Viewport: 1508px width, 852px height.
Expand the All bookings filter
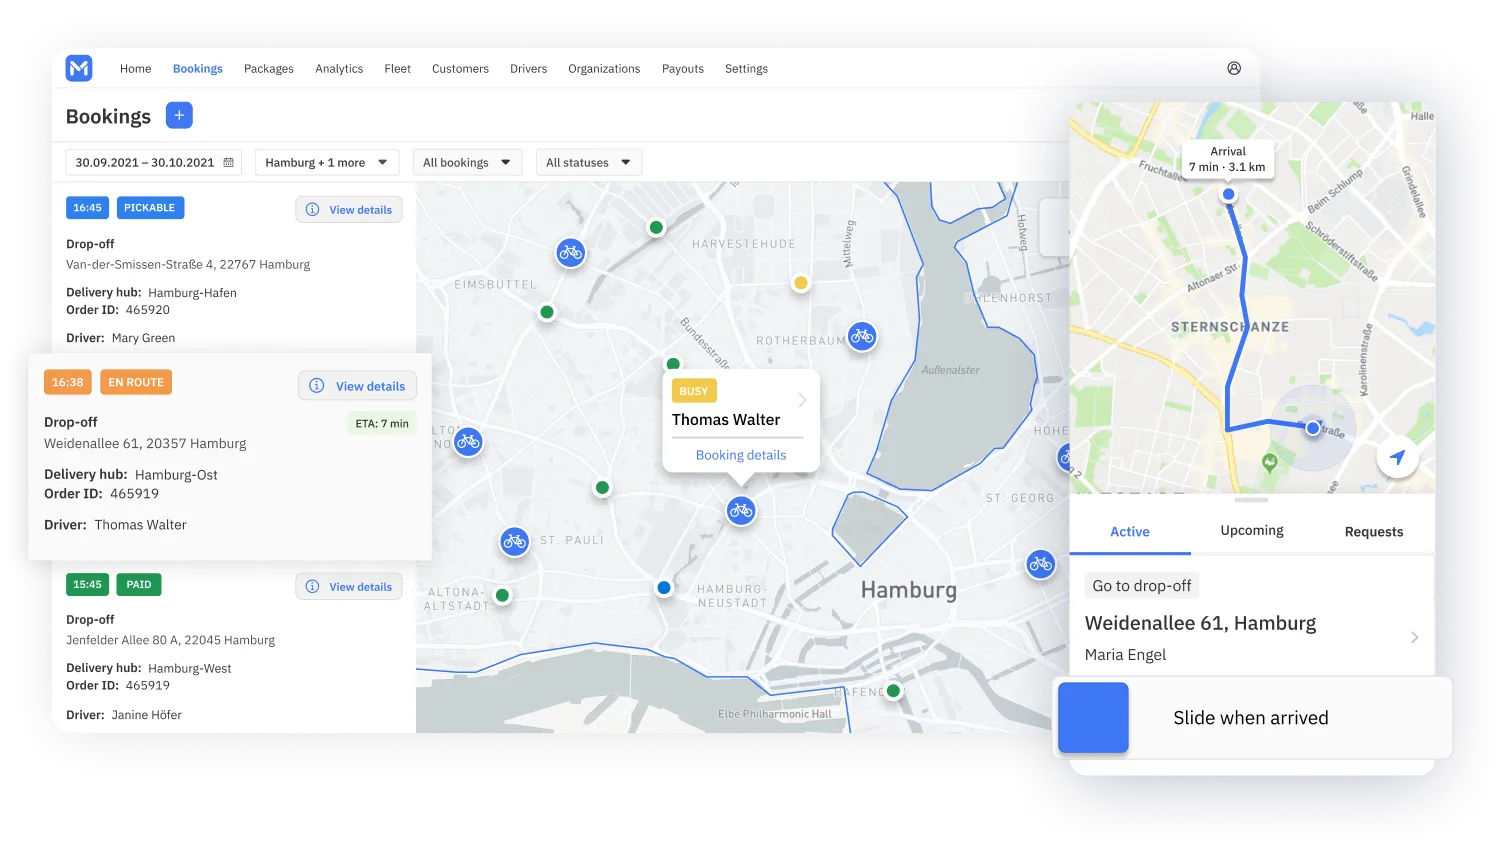(467, 162)
